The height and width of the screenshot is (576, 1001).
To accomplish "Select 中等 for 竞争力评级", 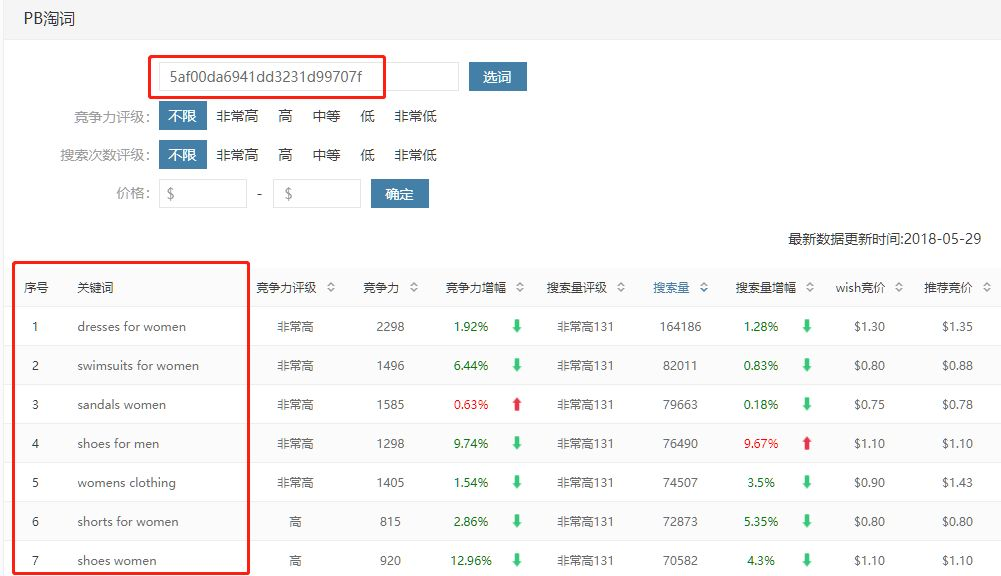I will pyautogui.click(x=326, y=116).
